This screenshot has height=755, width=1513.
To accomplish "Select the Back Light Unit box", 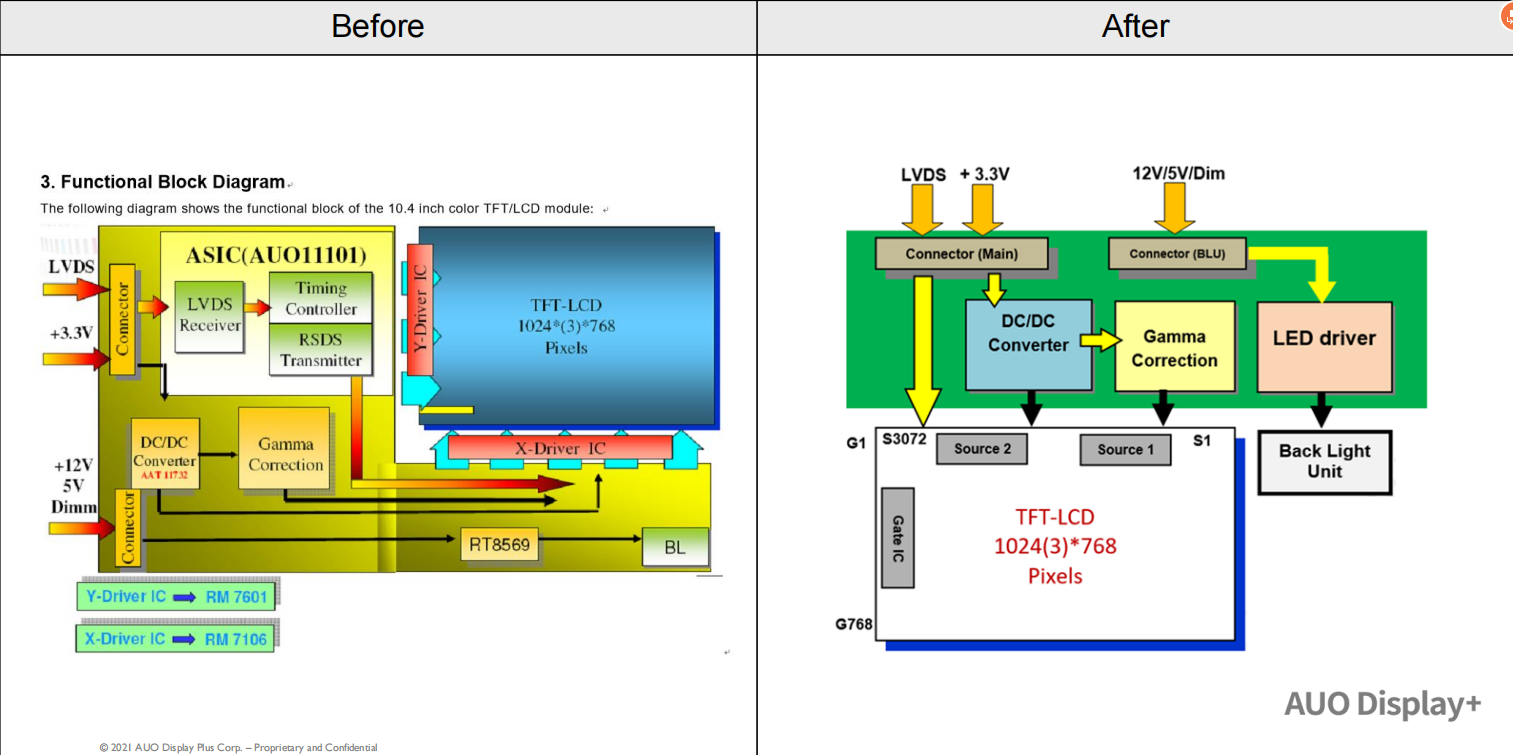I will [x=1324, y=461].
